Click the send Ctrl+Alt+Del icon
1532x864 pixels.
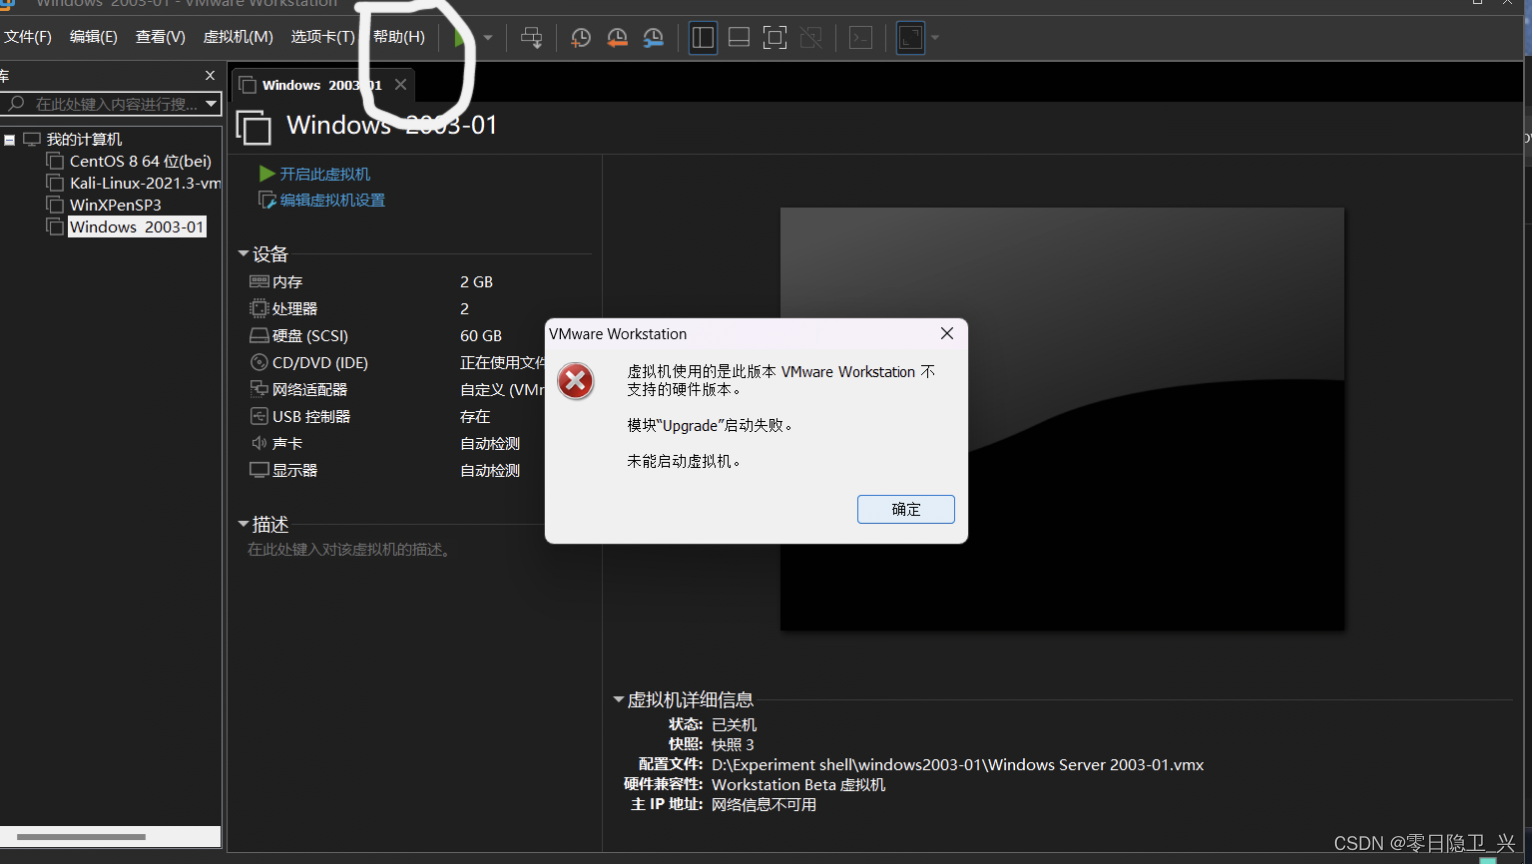point(531,38)
